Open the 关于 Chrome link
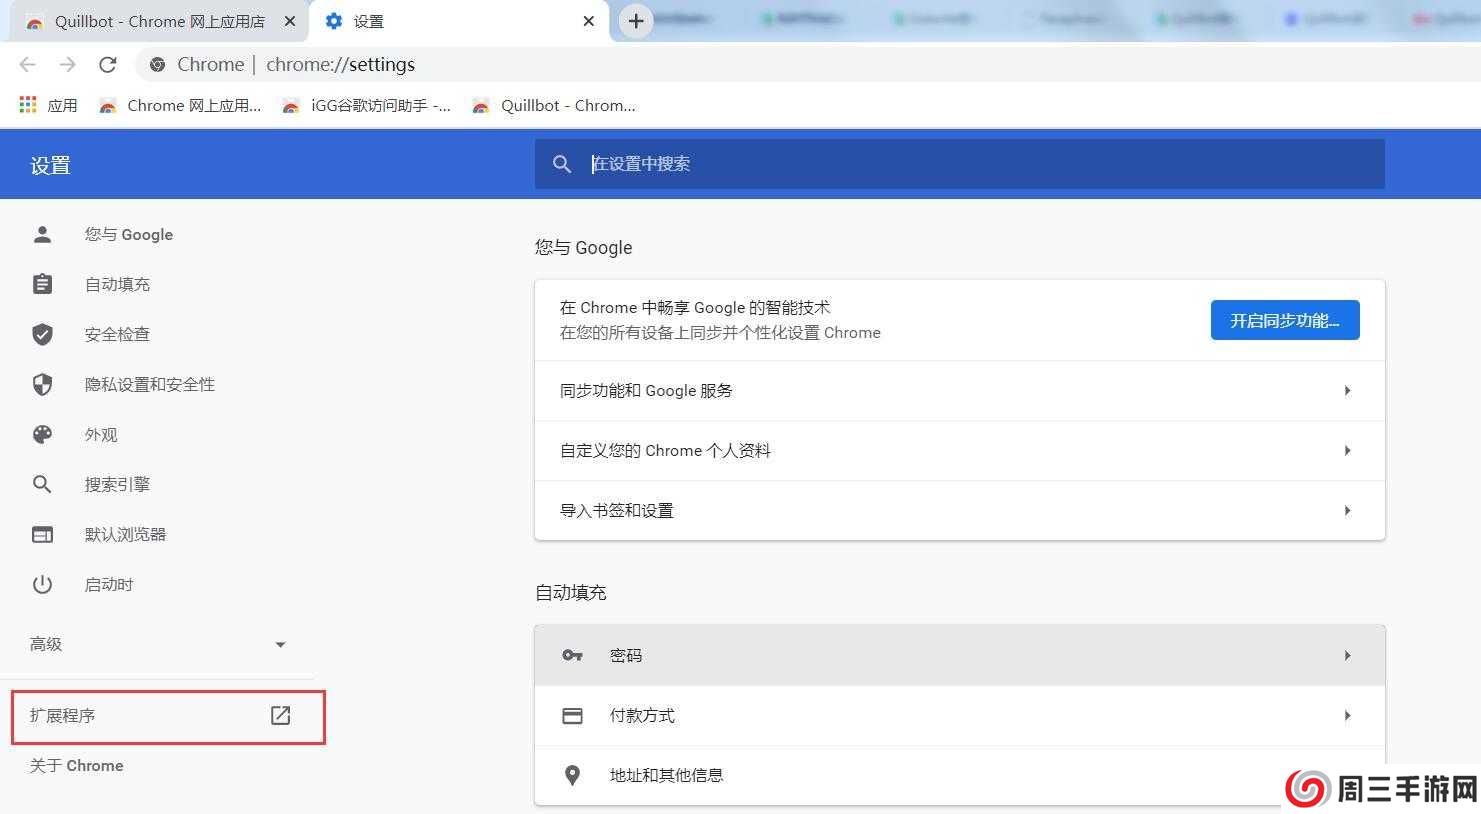This screenshot has height=814, width=1481. click(77, 765)
